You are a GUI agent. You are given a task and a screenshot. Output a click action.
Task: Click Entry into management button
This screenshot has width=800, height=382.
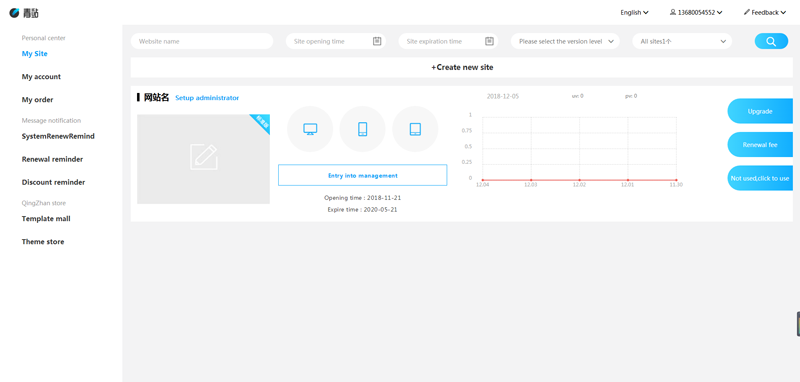[363, 175]
